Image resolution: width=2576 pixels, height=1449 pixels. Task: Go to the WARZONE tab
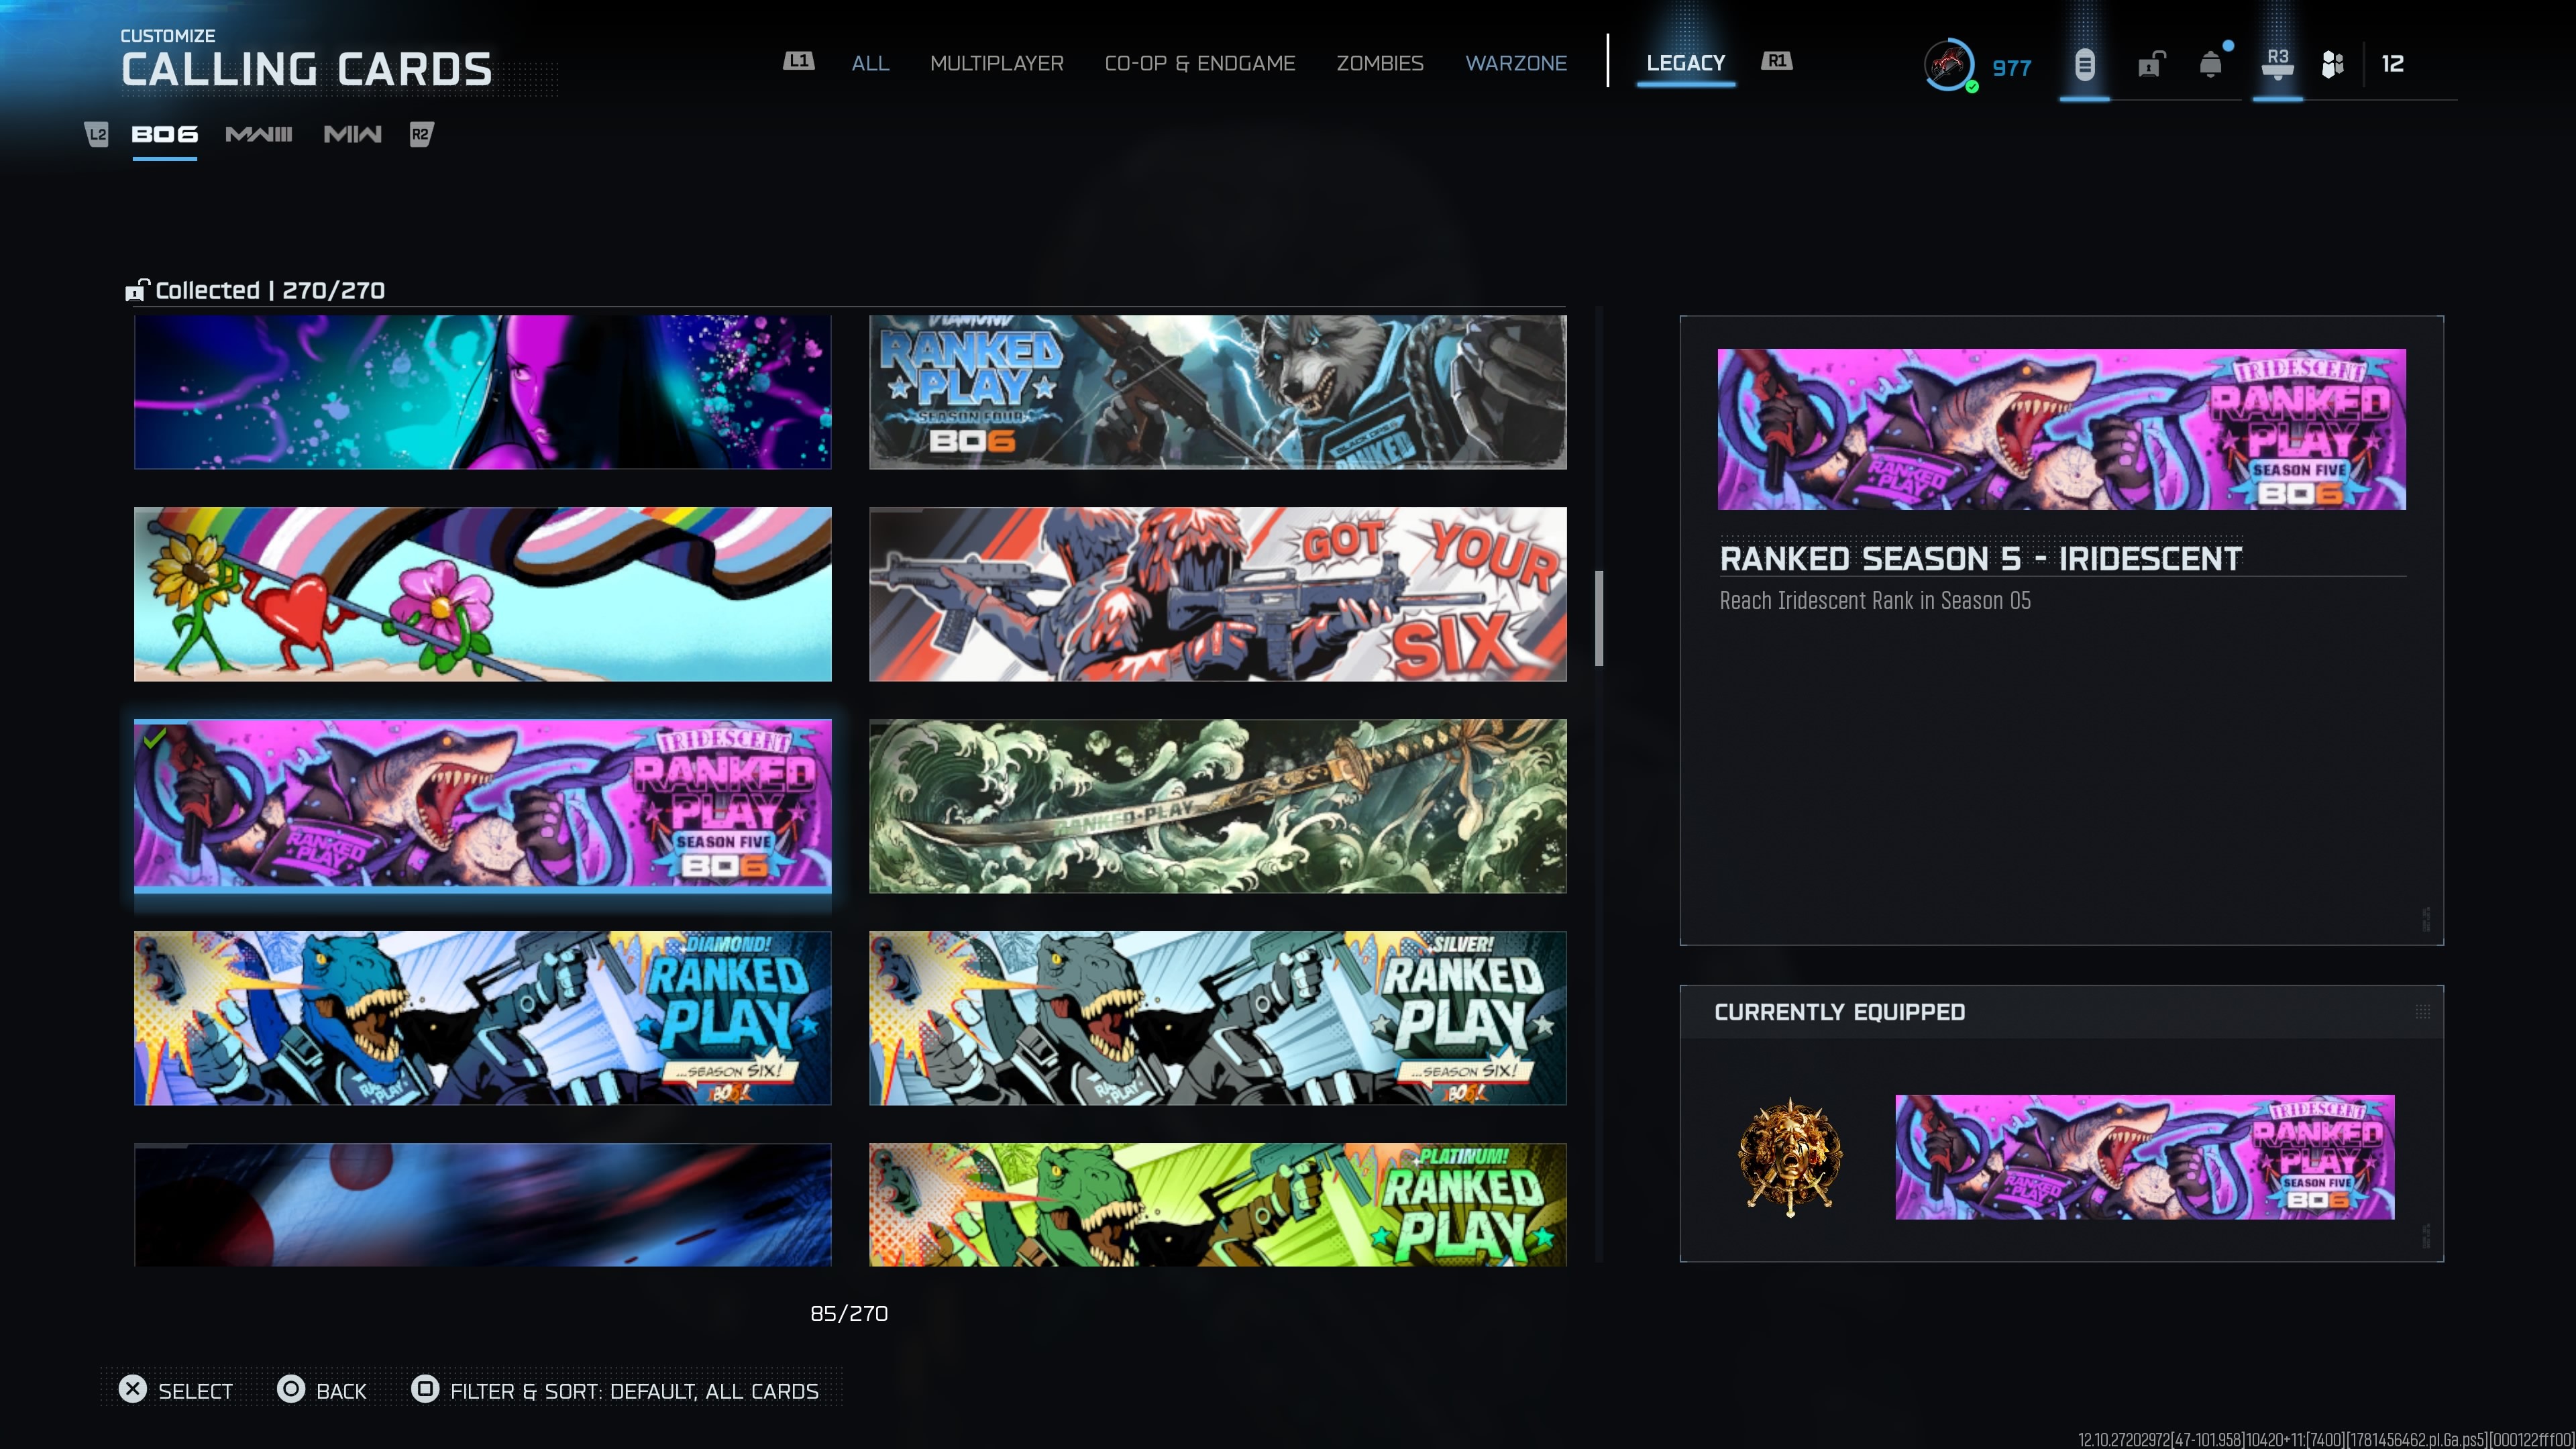pos(1516,63)
